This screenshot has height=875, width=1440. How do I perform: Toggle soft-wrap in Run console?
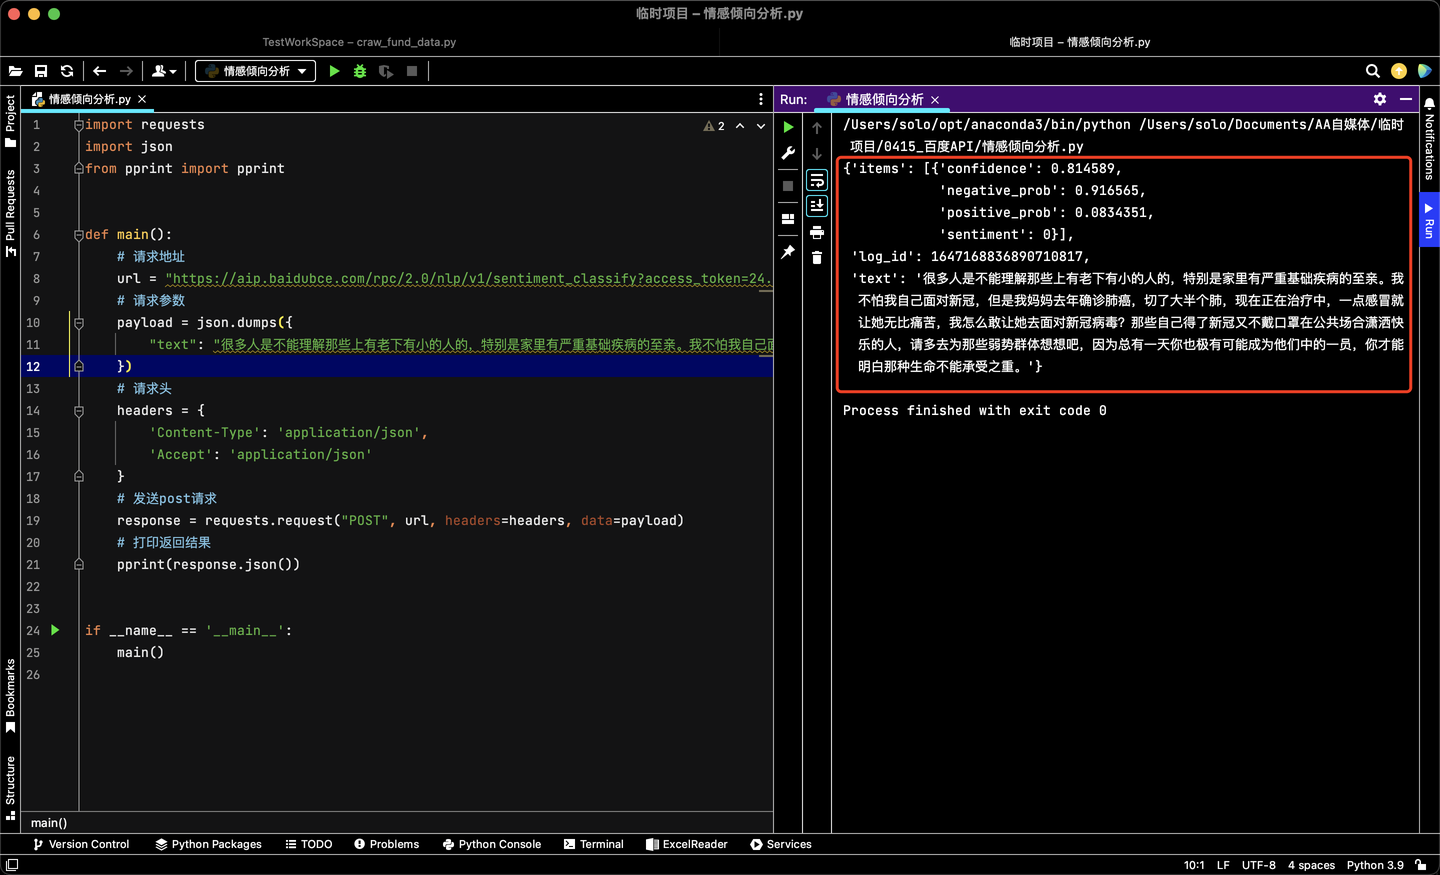(x=817, y=180)
